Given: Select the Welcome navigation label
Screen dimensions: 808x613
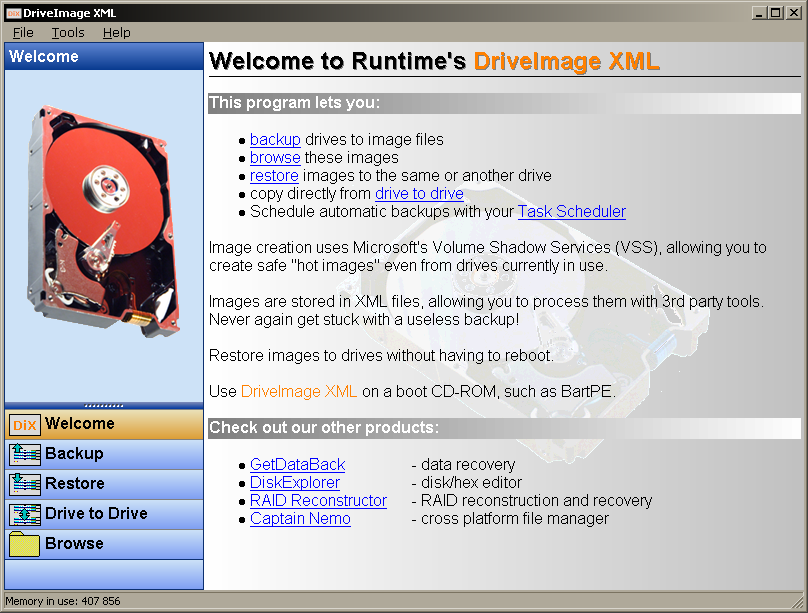Looking at the screenshot, I should (80, 423).
